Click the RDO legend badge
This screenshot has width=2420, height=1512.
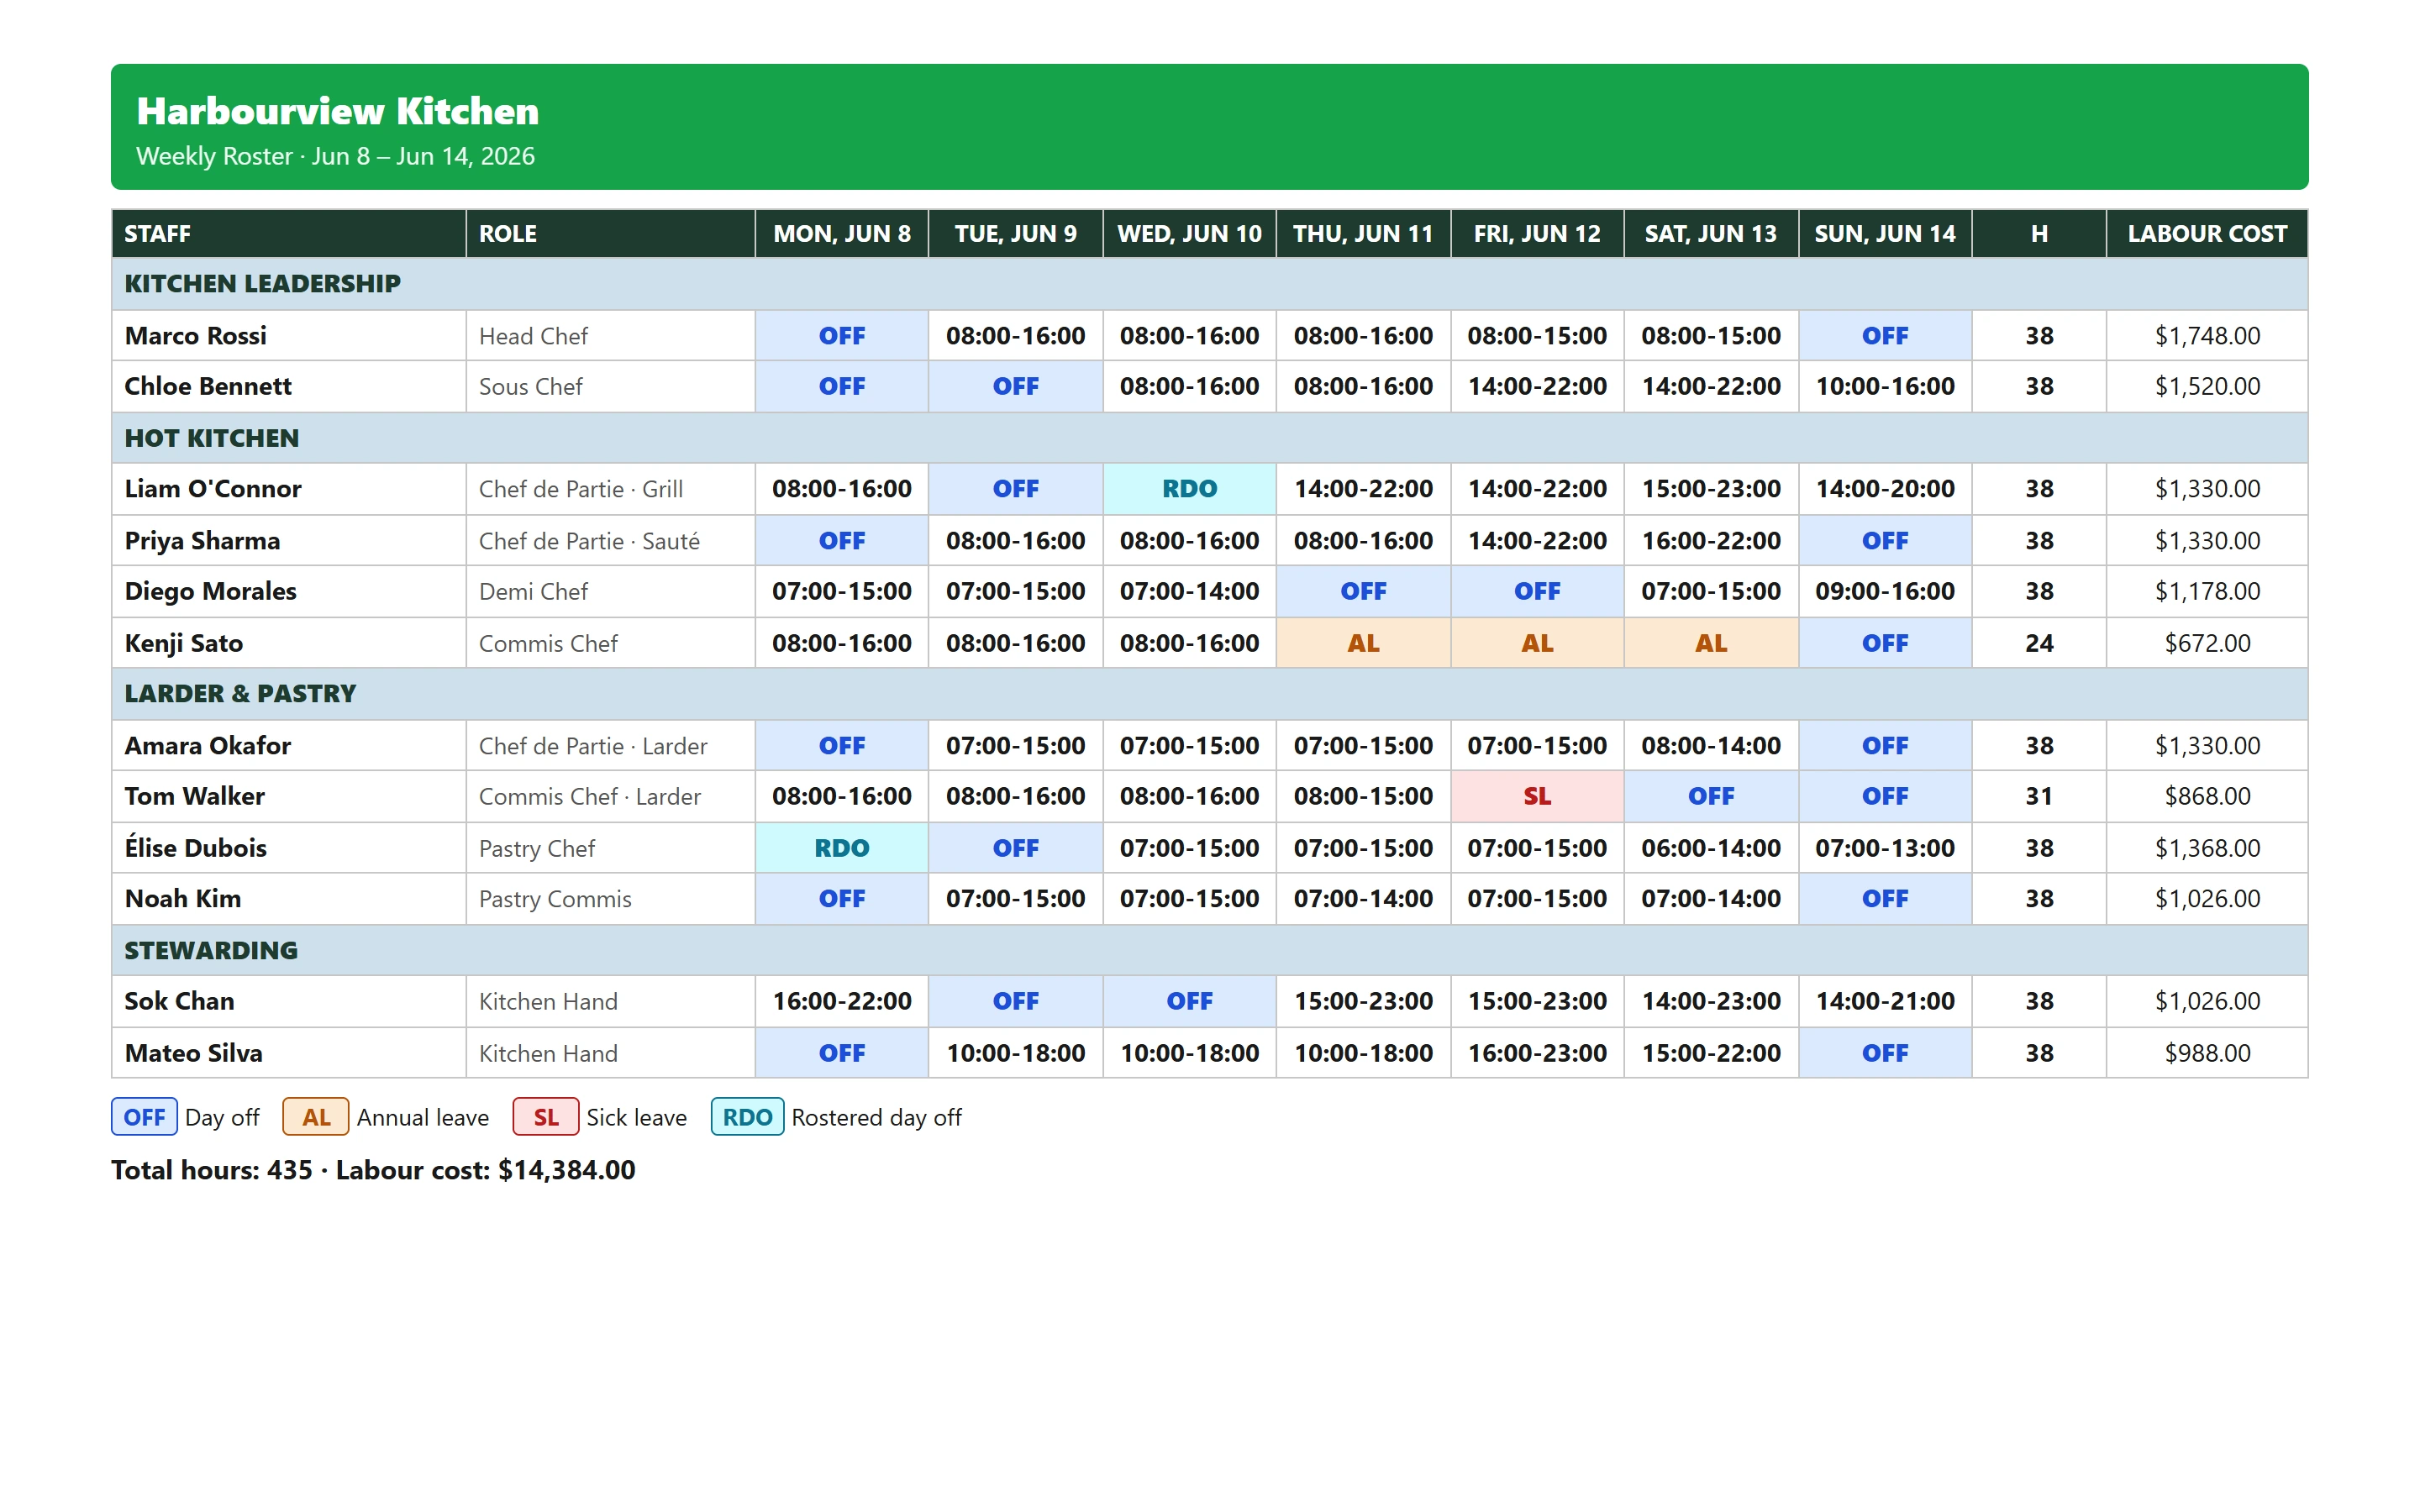[747, 1117]
